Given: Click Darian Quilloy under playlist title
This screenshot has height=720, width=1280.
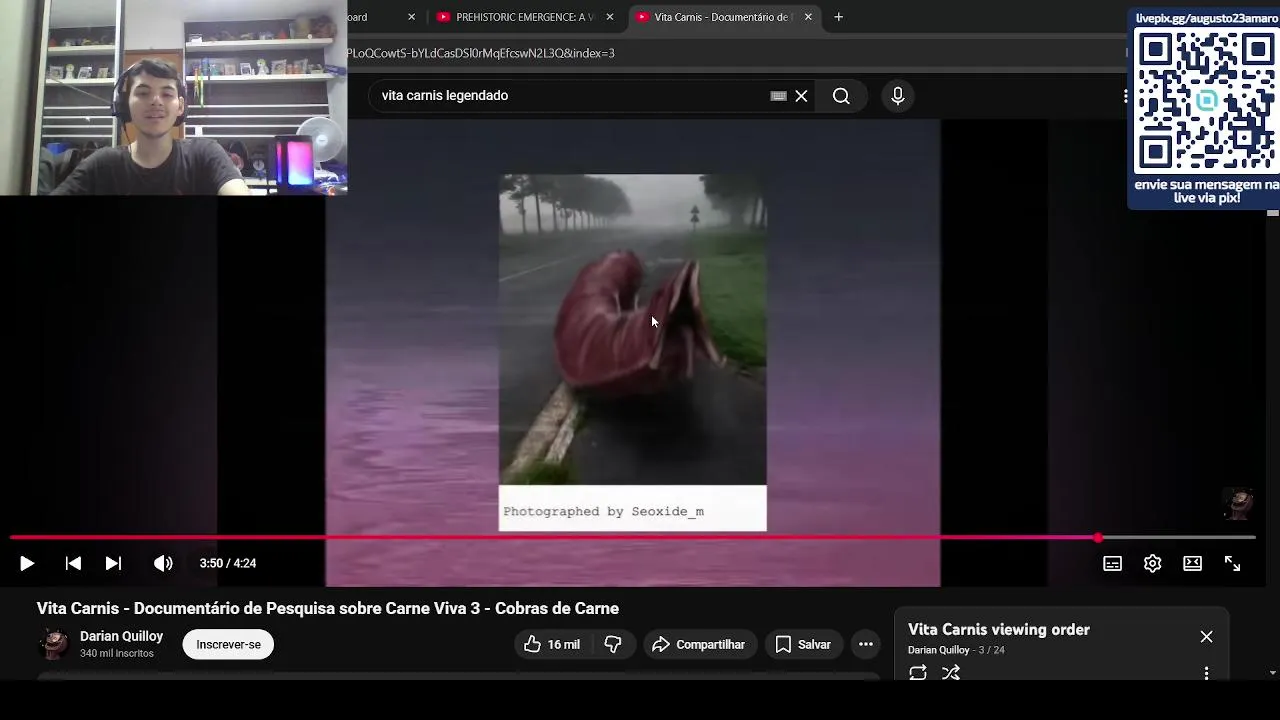Looking at the screenshot, I should 939,650.
